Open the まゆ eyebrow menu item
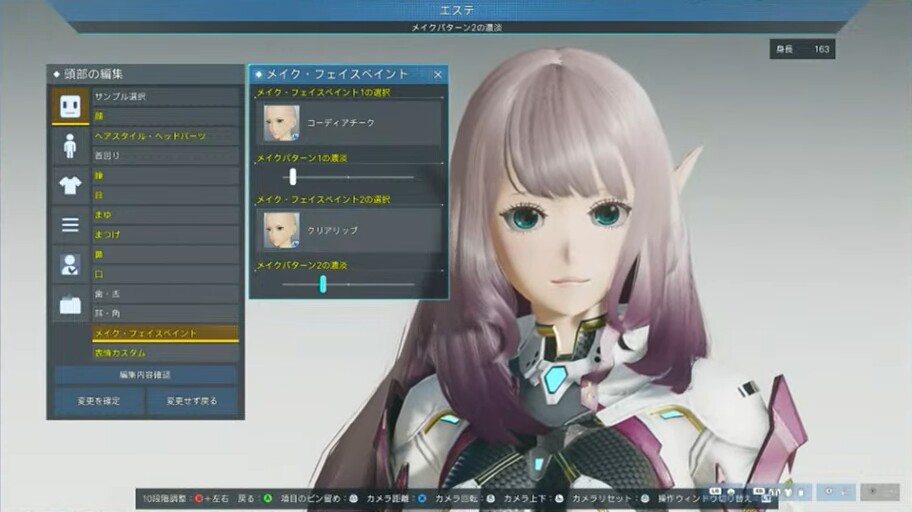This screenshot has width=912, height=512. tap(166, 215)
